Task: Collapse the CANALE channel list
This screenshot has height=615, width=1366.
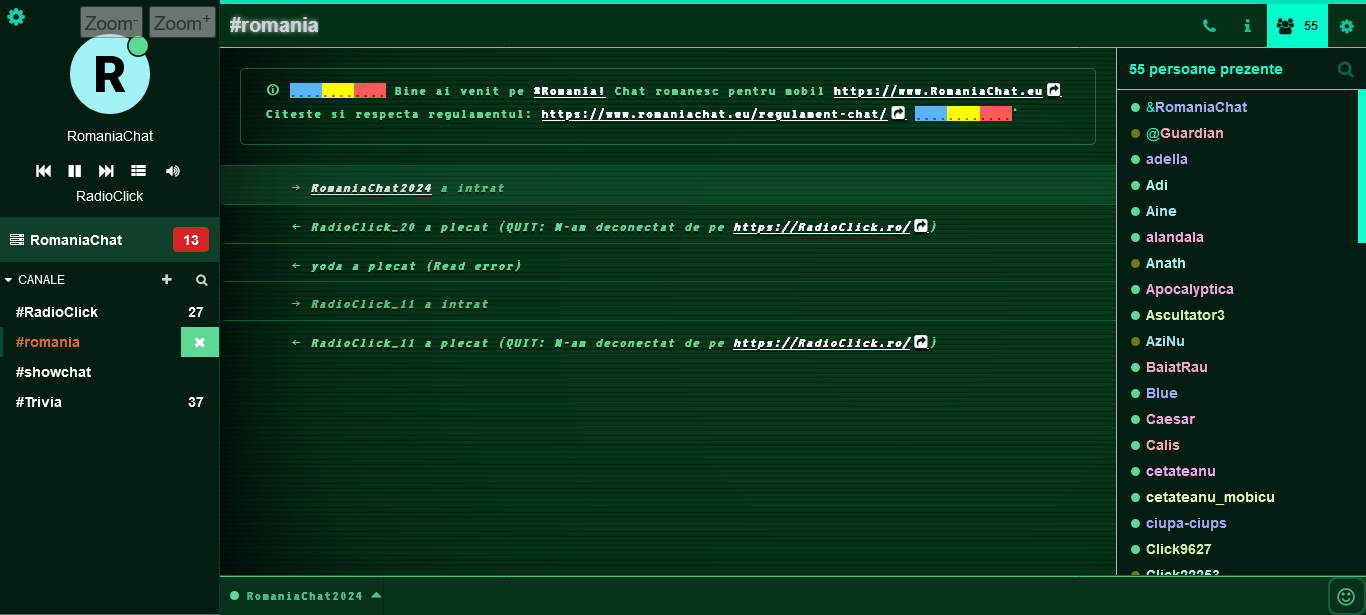Action: point(10,280)
